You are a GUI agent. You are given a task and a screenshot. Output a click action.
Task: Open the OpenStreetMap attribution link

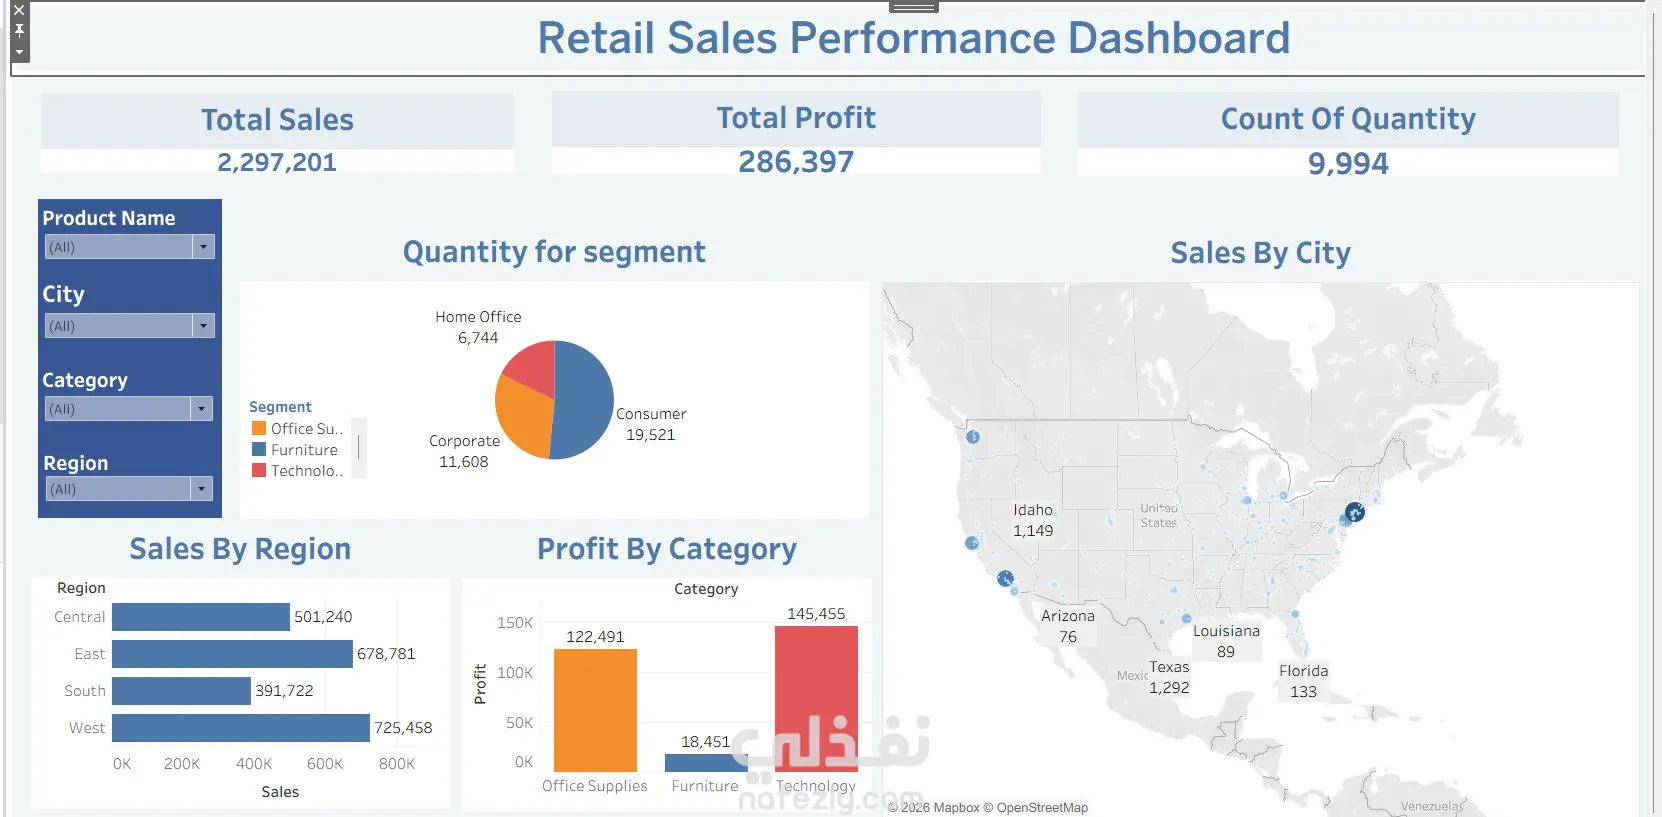coord(1042,808)
